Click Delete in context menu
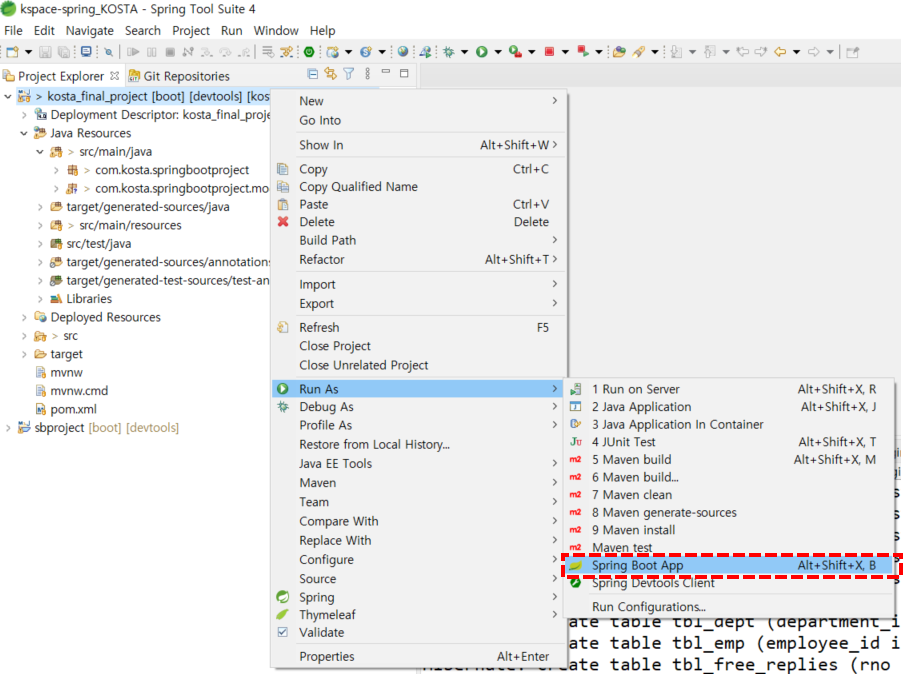903x674 pixels. 419,222
